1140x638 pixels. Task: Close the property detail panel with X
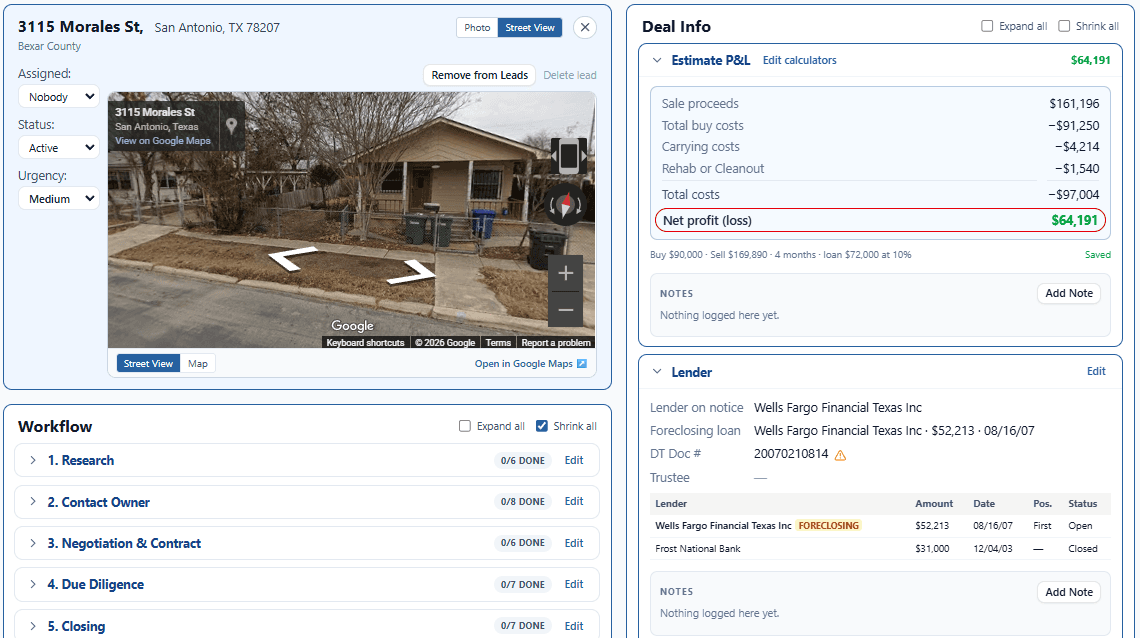pyautogui.click(x=585, y=28)
